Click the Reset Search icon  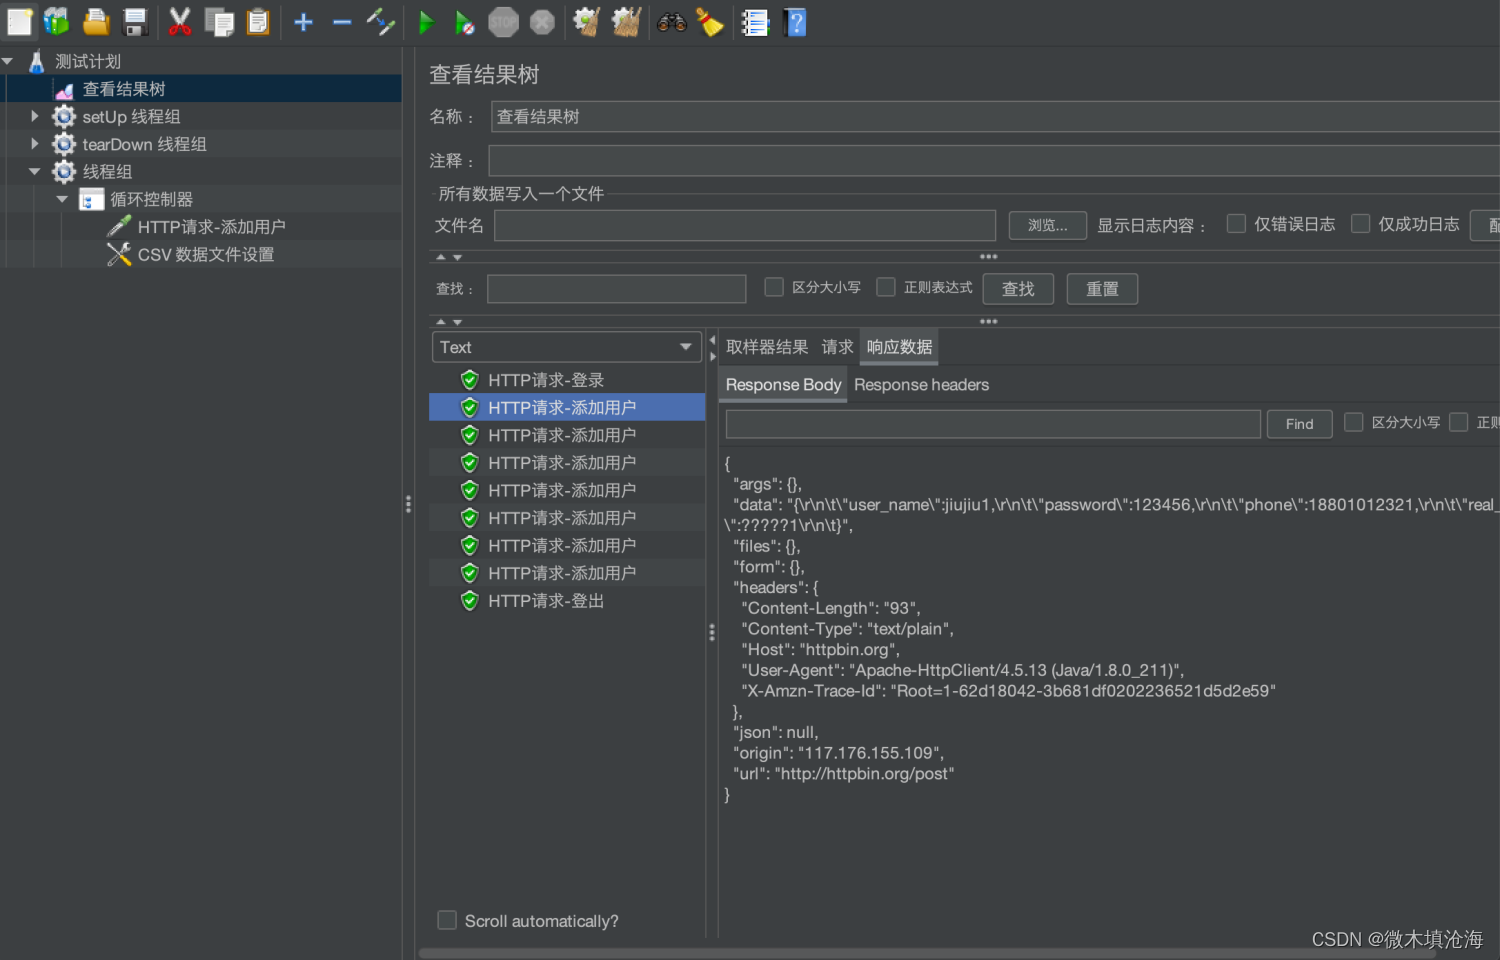click(x=710, y=22)
